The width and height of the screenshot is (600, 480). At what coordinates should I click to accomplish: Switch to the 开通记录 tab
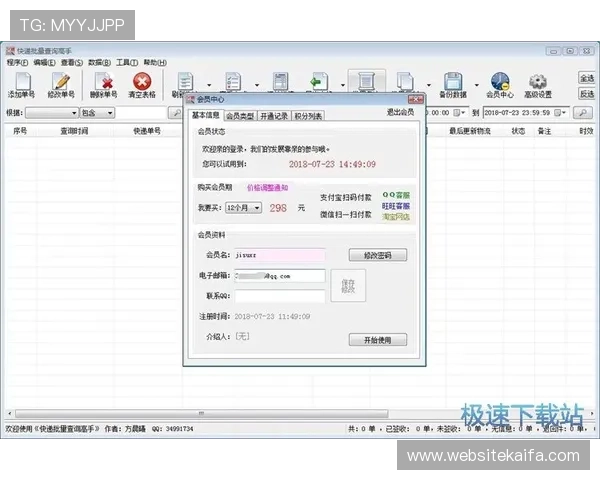(274, 116)
